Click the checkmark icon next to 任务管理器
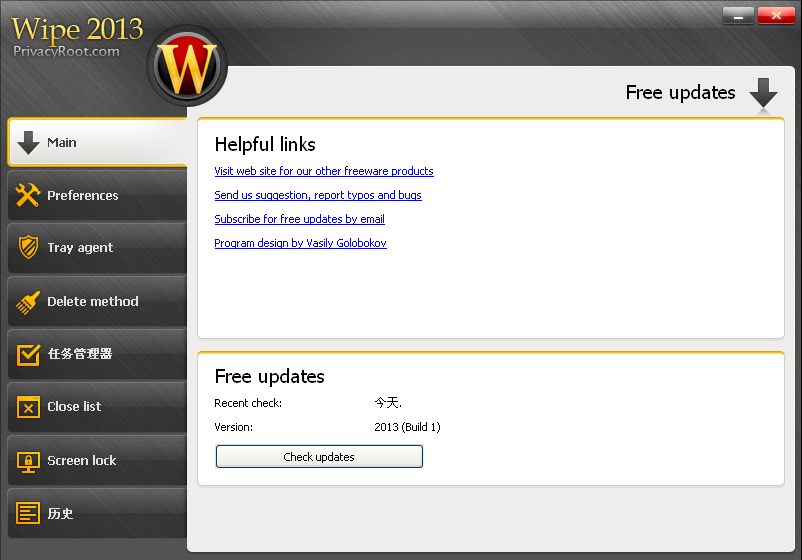Viewport: 802px width, 560px height. 28,354
